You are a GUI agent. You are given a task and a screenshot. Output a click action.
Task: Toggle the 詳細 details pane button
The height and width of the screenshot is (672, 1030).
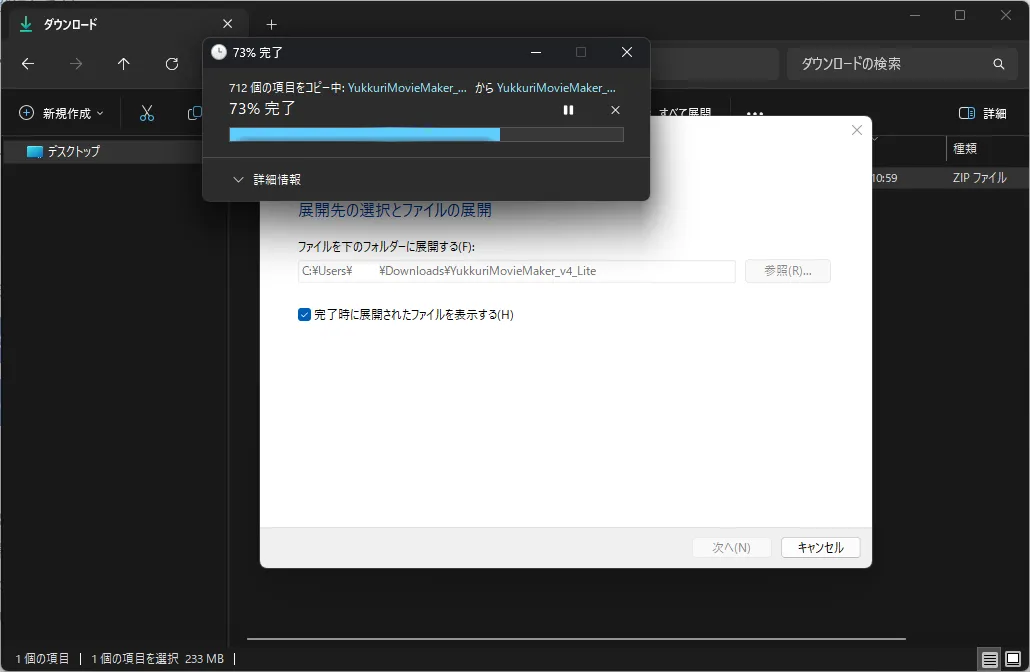click(x=983, y=113)
